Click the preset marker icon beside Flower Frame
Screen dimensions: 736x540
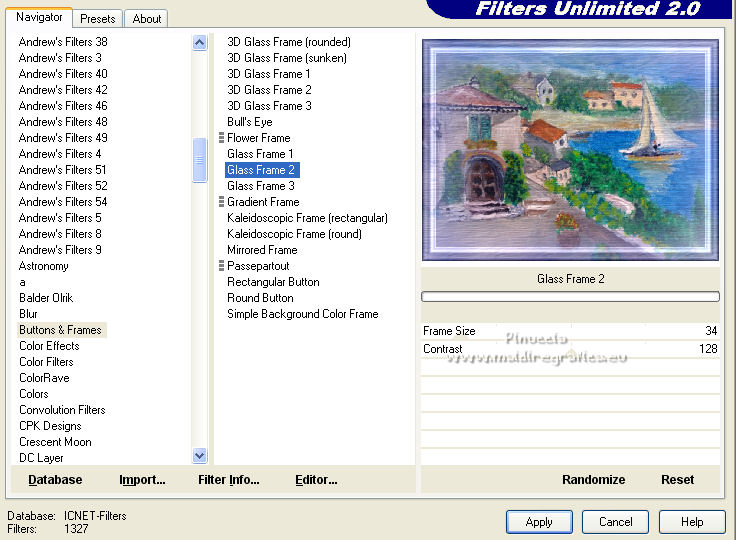coord(221,138)
